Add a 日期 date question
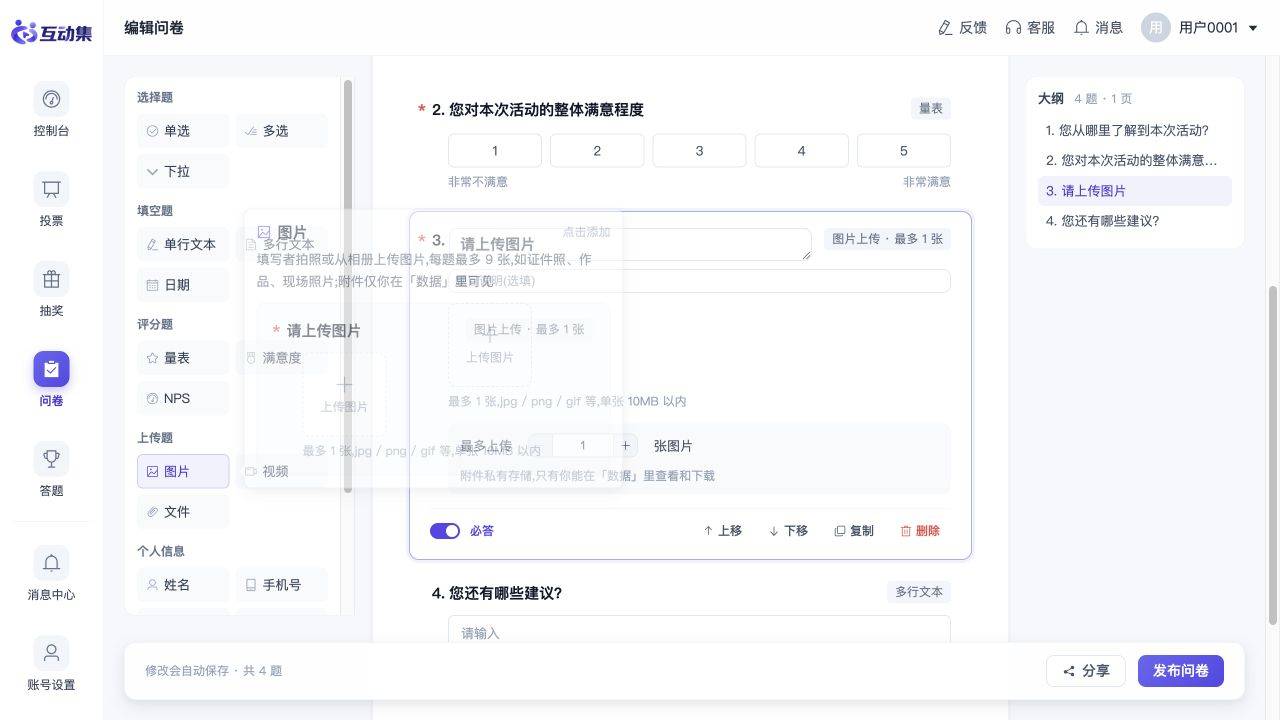Viewport: 1280px width, 720px height. pos(183,285)
